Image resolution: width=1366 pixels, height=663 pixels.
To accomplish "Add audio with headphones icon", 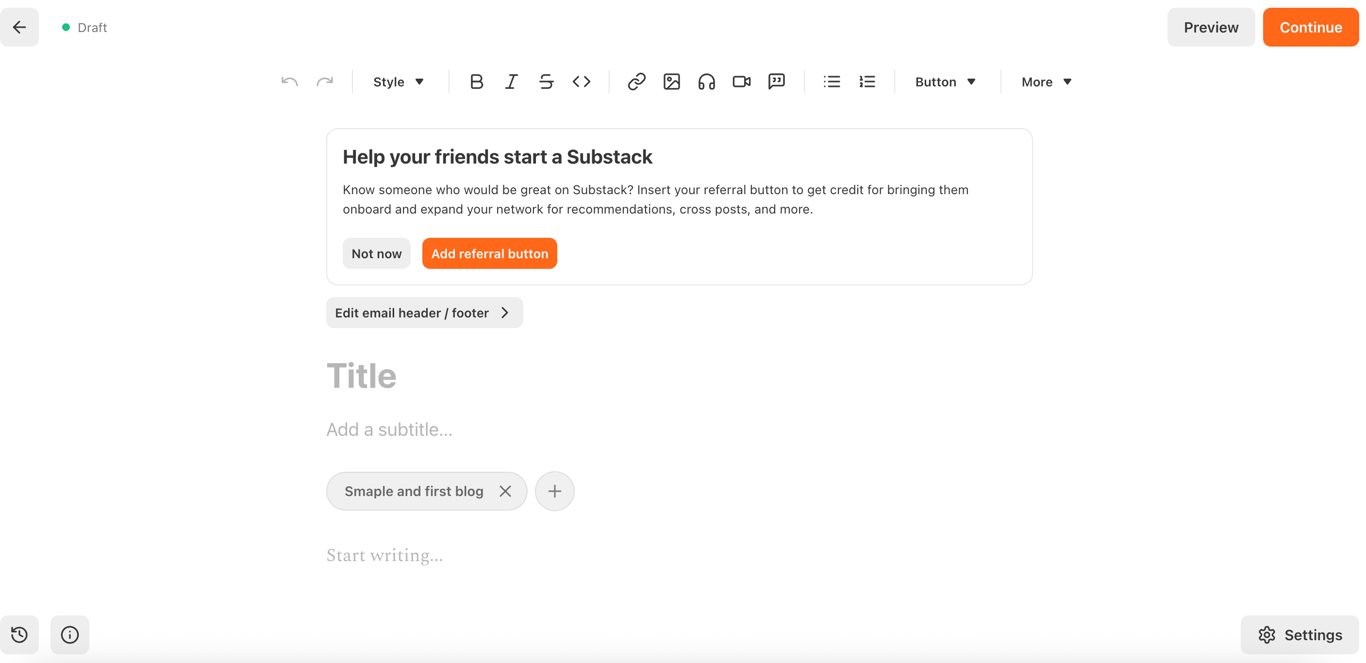I will [706, 82].
